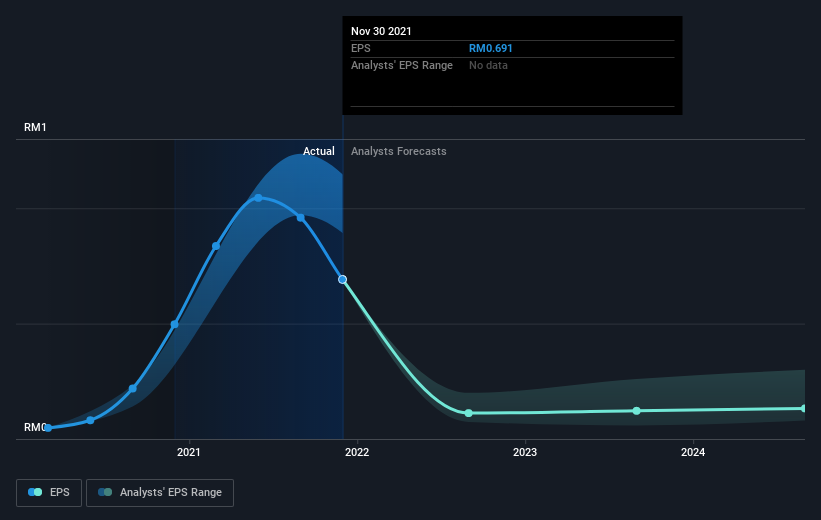821x520 pixels.
Task: Select the first EPS data point near RM0
Action: pyautogui.click(x=48, y=428)
